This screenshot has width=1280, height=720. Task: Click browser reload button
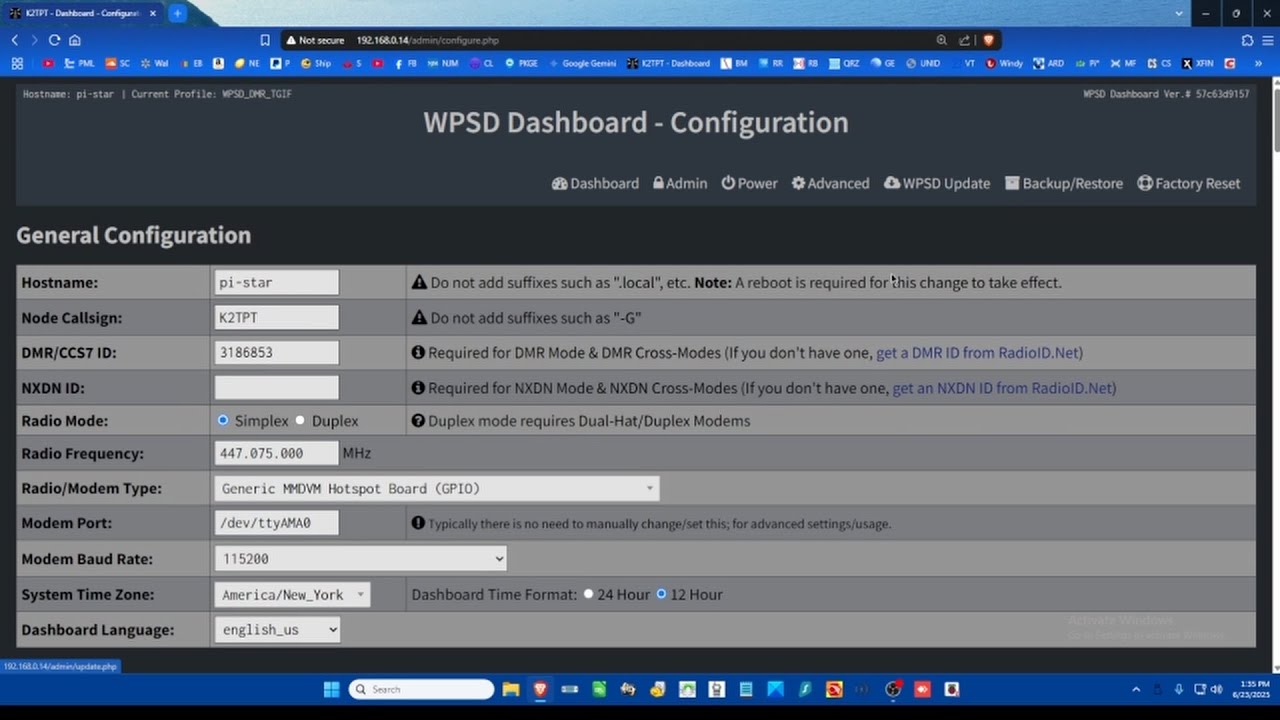[54, 40]
